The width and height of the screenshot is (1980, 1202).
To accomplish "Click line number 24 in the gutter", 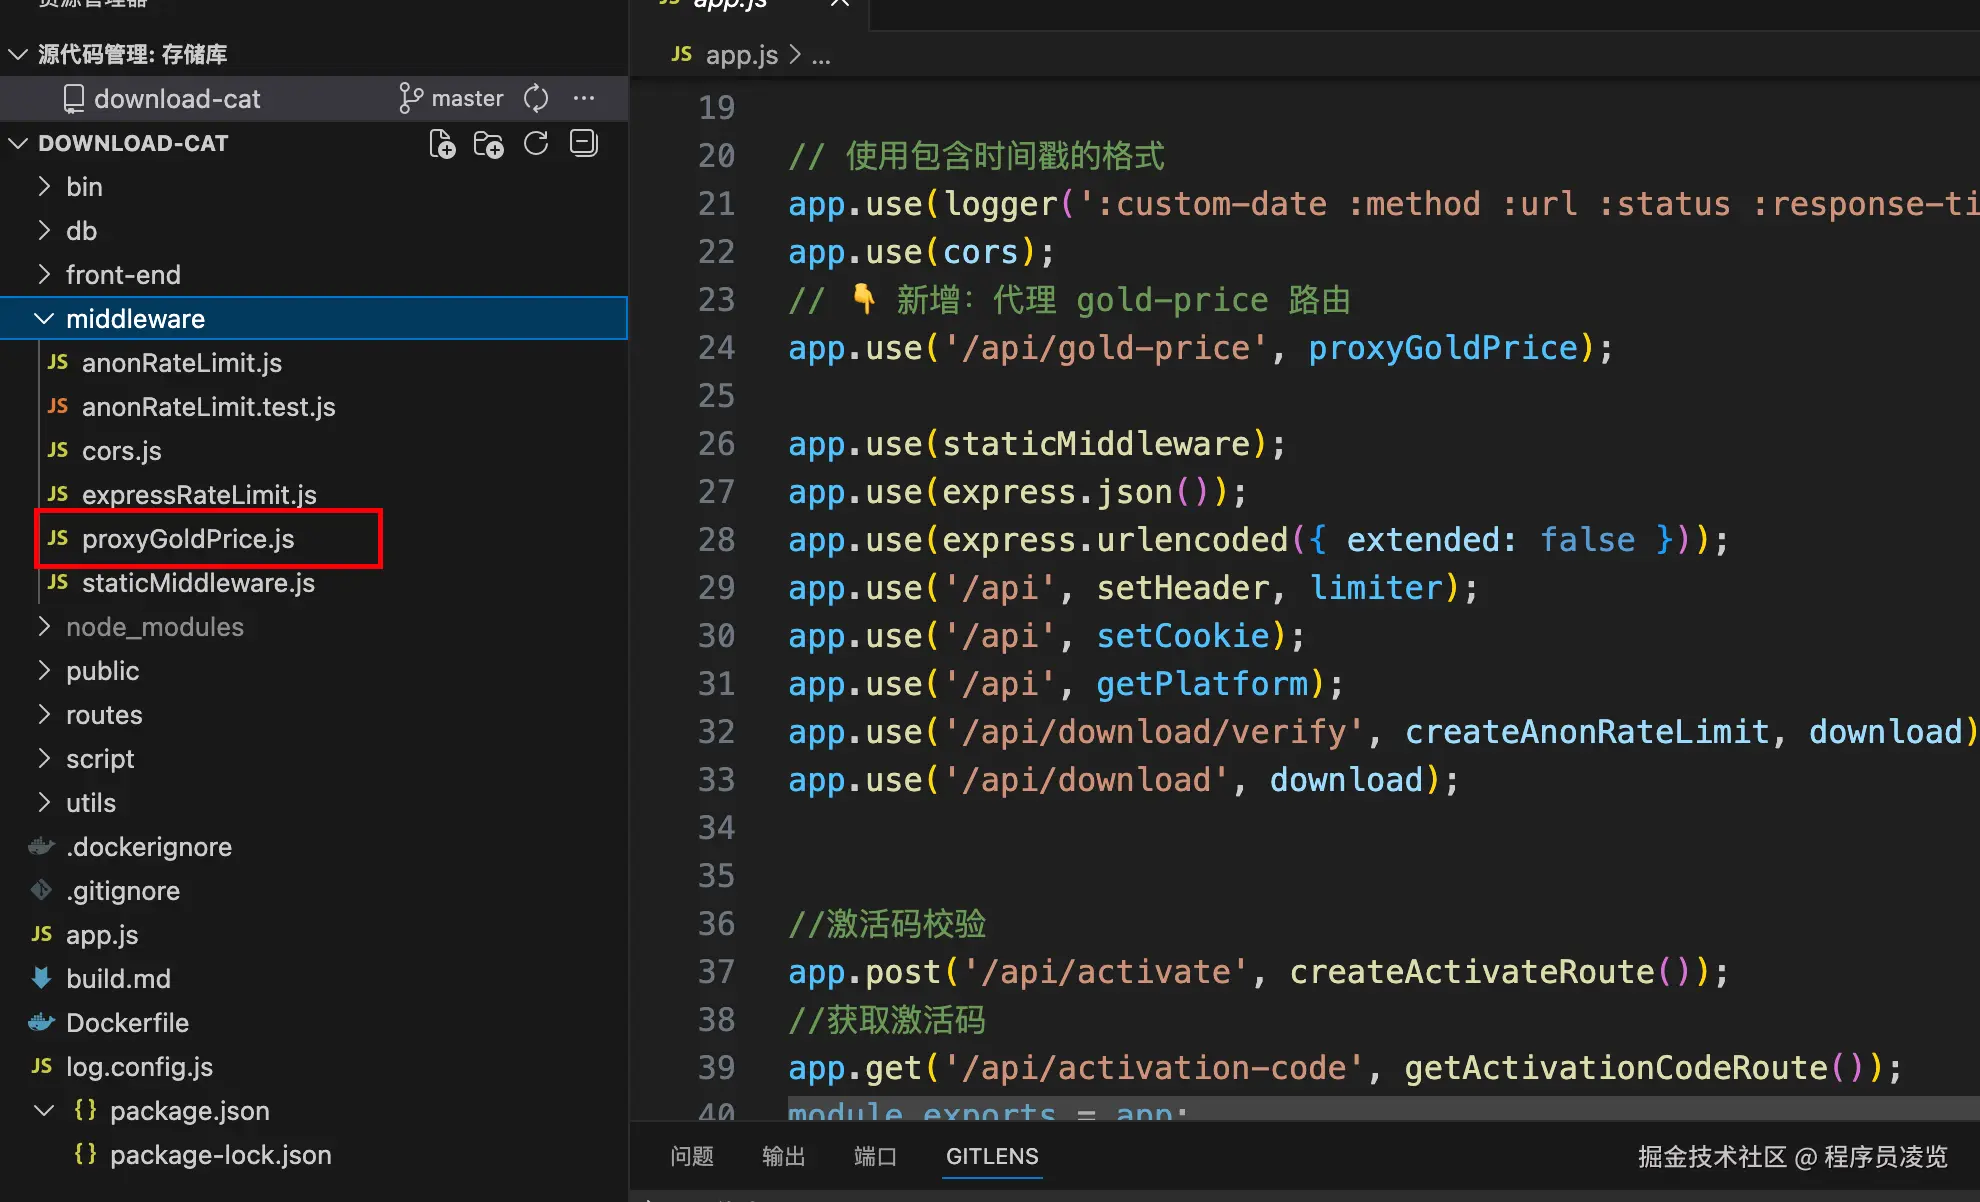I will pyautogui.click(x=716, y=348).
